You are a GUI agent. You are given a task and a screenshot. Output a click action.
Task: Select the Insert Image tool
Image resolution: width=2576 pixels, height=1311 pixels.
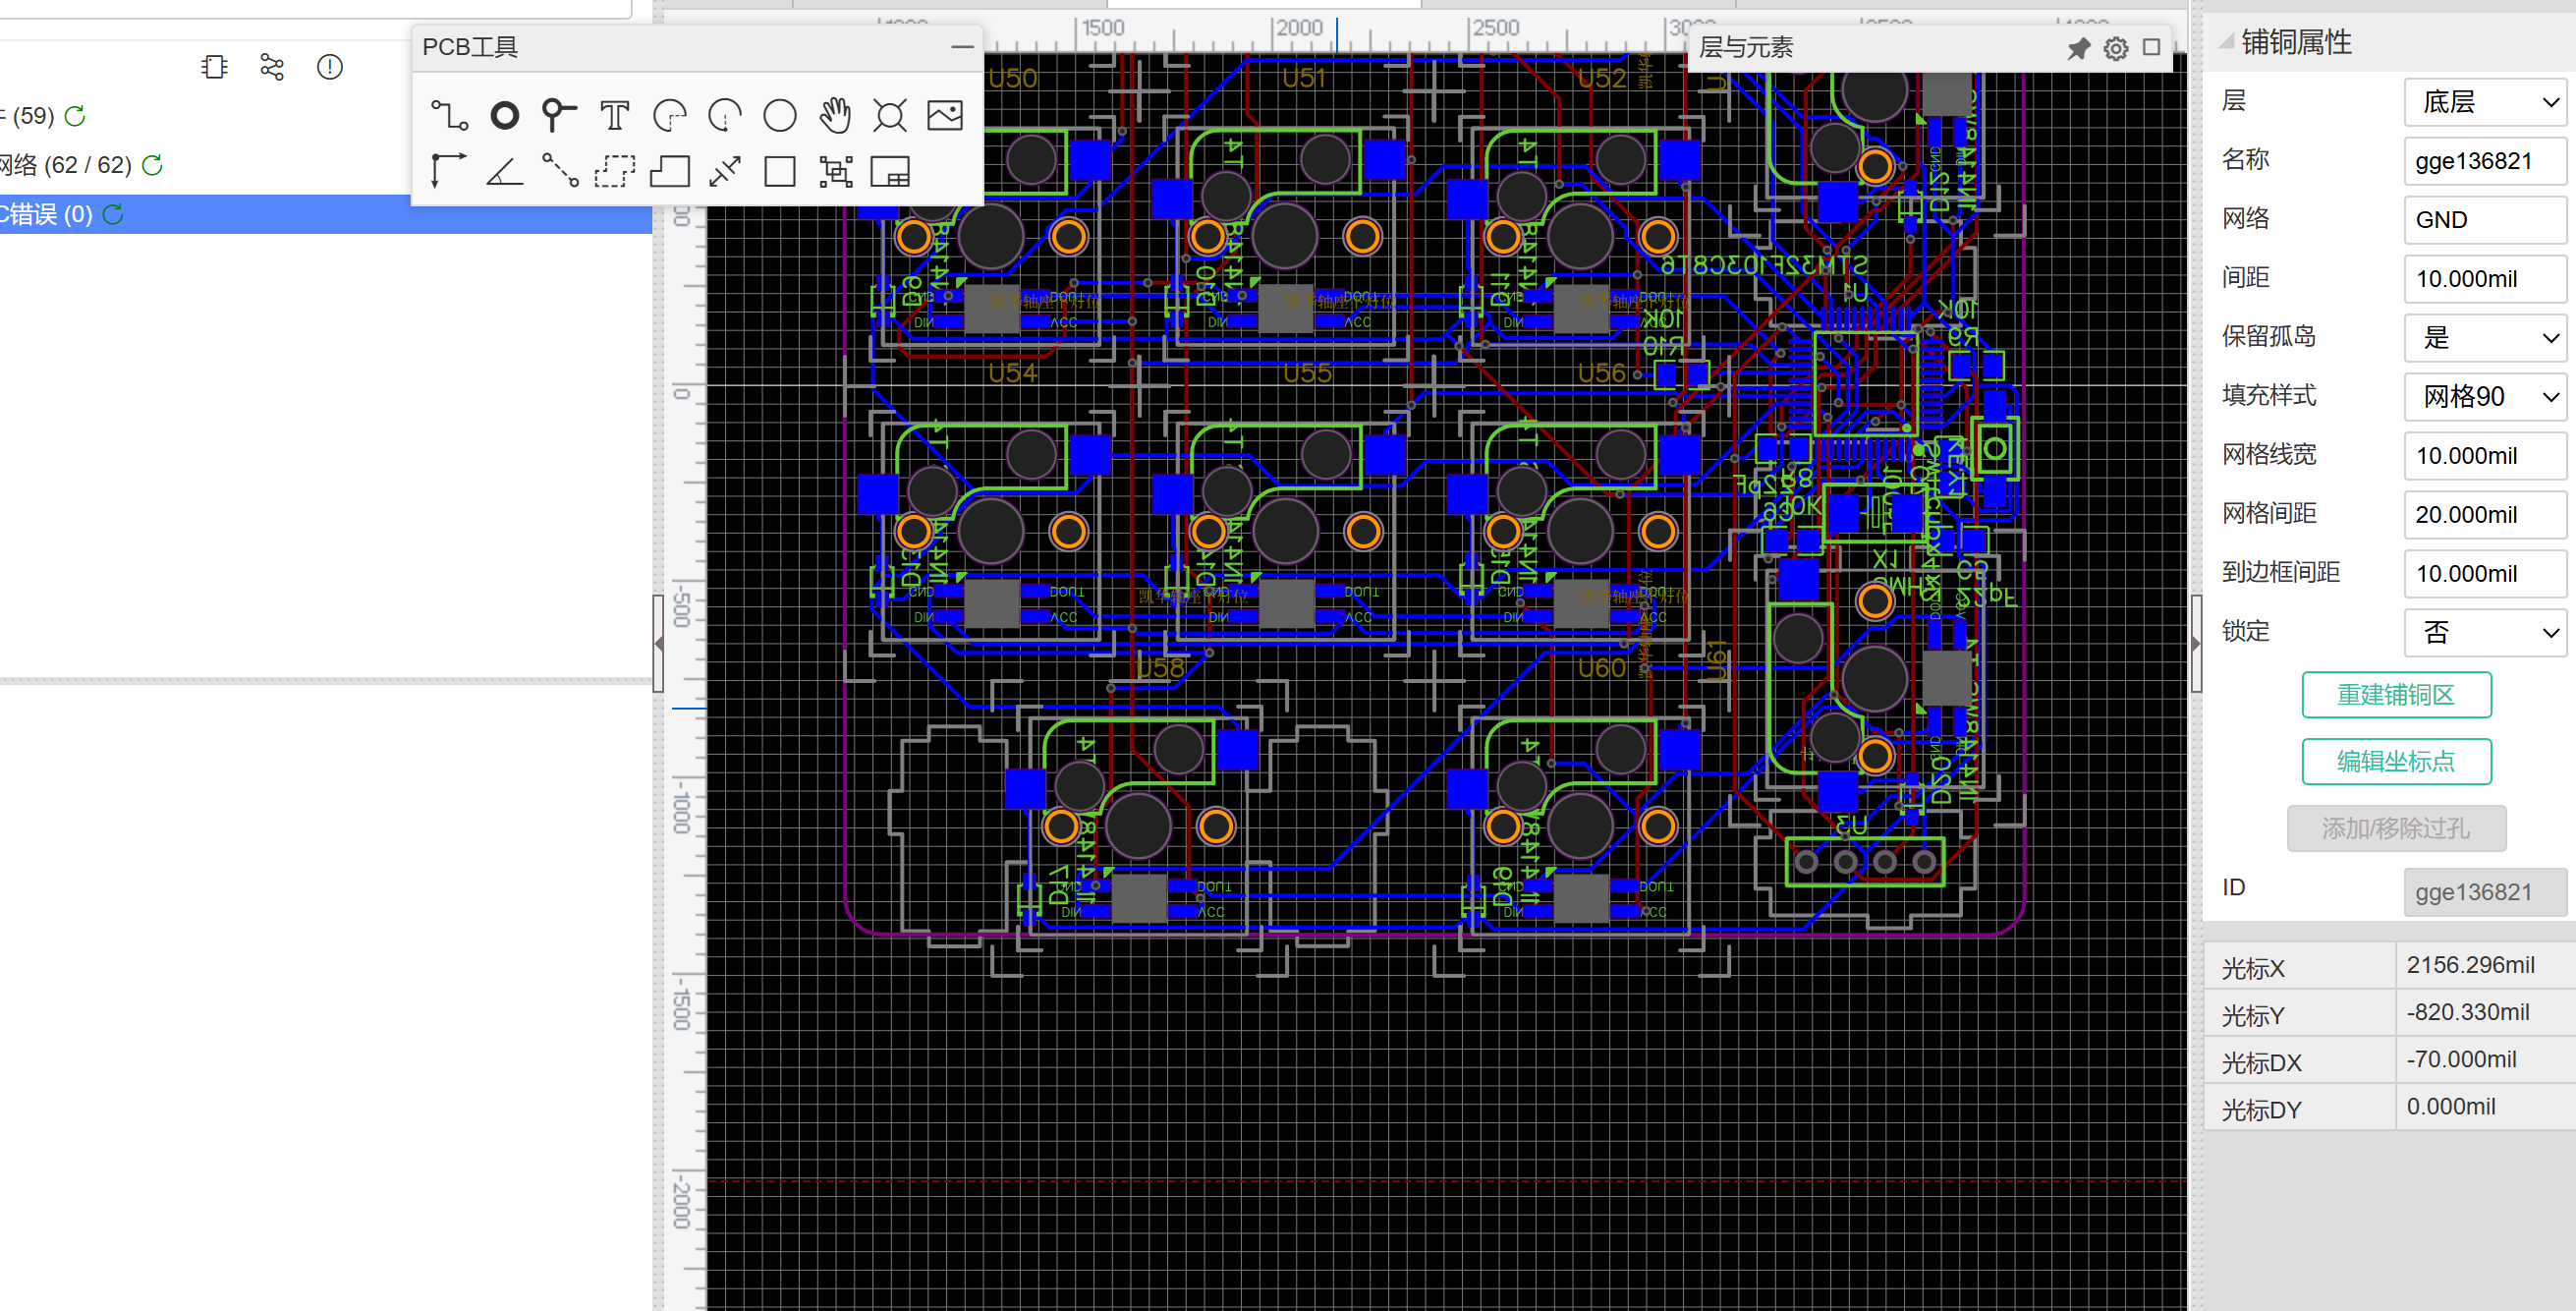click(945, 116)
